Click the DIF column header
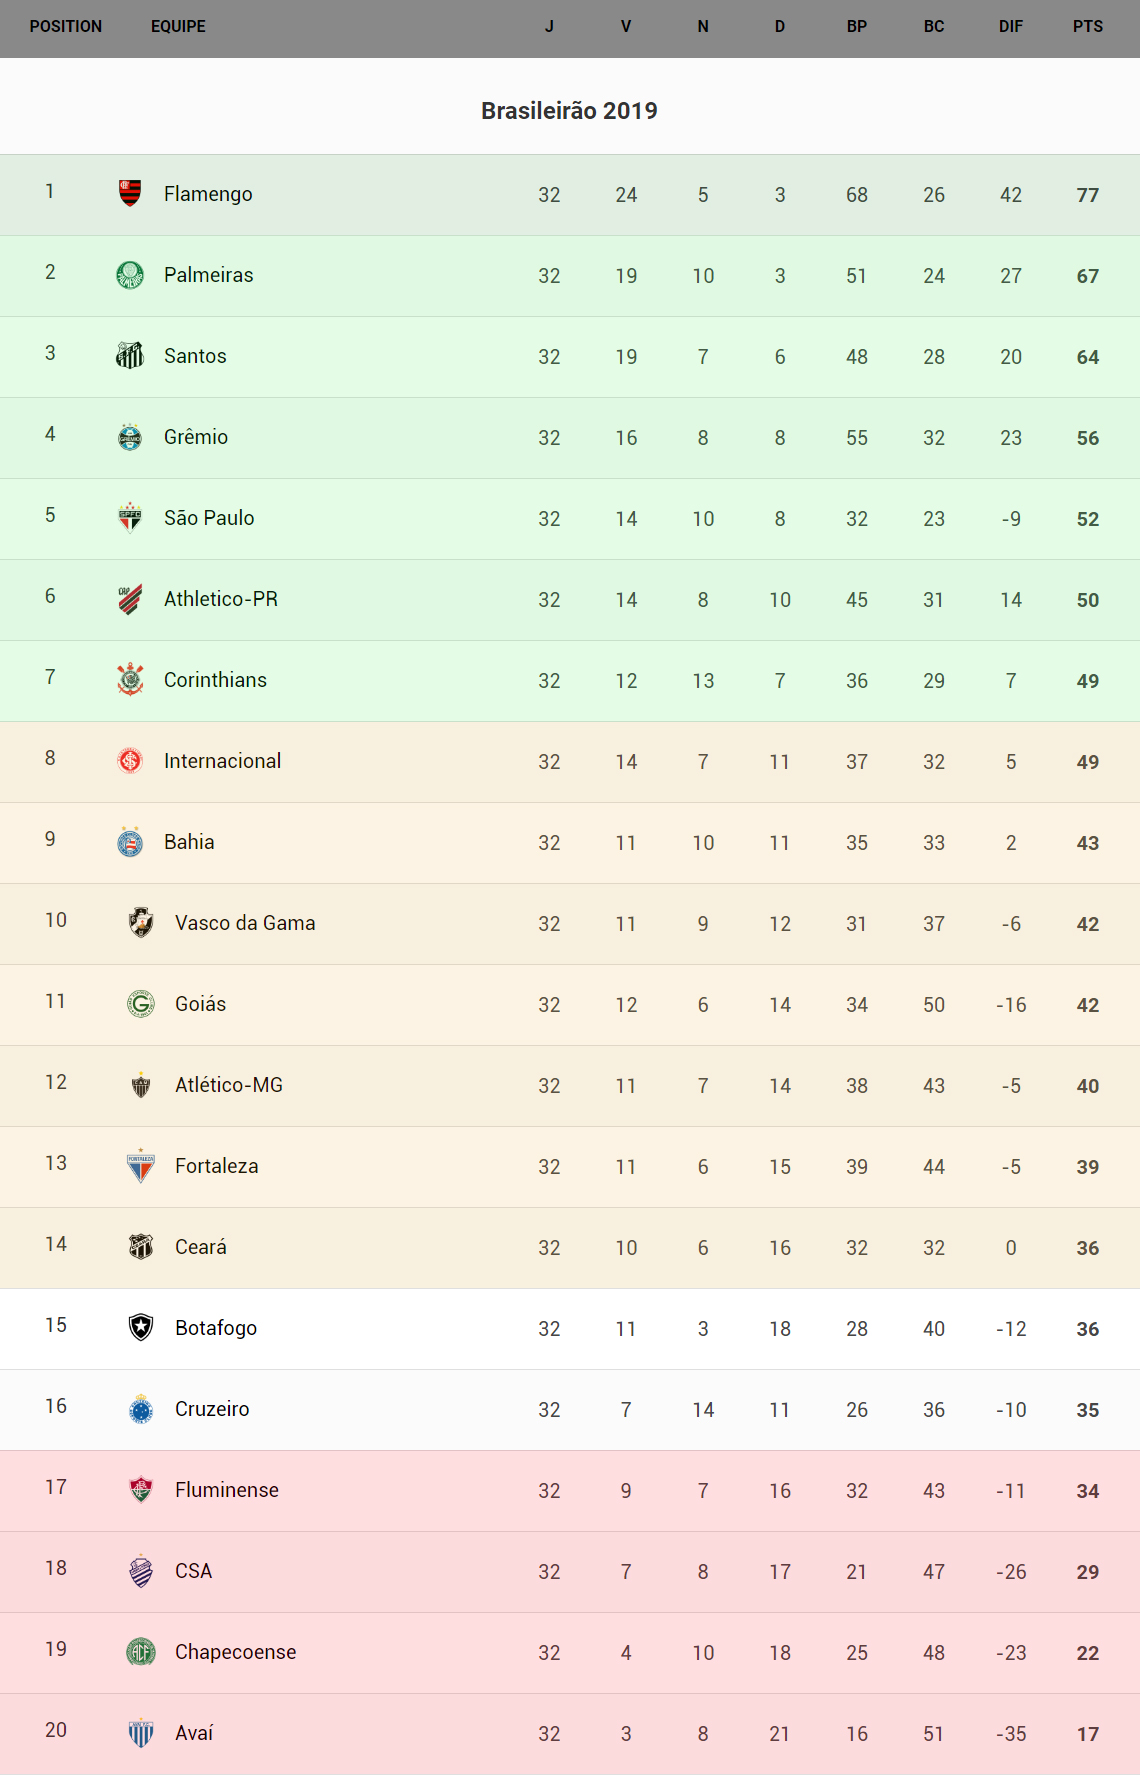This screenshot has height=1776, width=1140. tap(1011, 27)
